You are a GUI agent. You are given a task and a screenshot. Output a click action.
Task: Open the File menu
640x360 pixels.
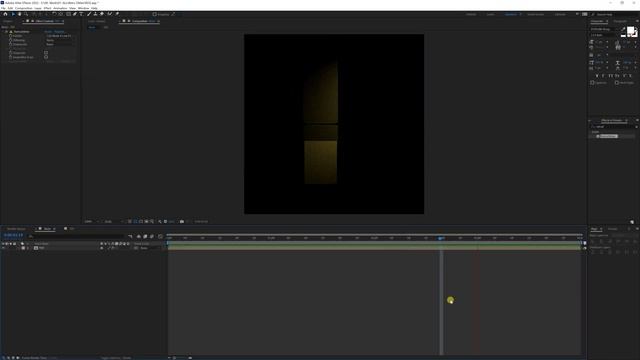pos(3,8)
